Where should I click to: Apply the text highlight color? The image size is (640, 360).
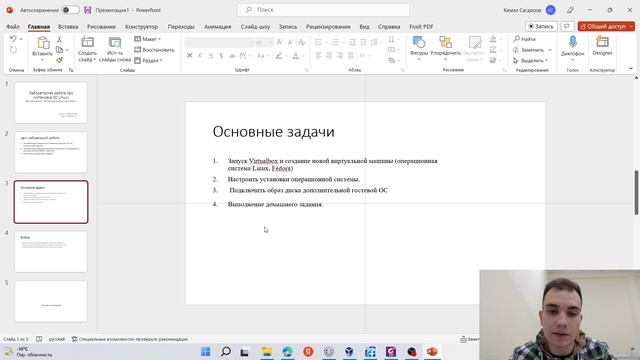coord(279,56)
